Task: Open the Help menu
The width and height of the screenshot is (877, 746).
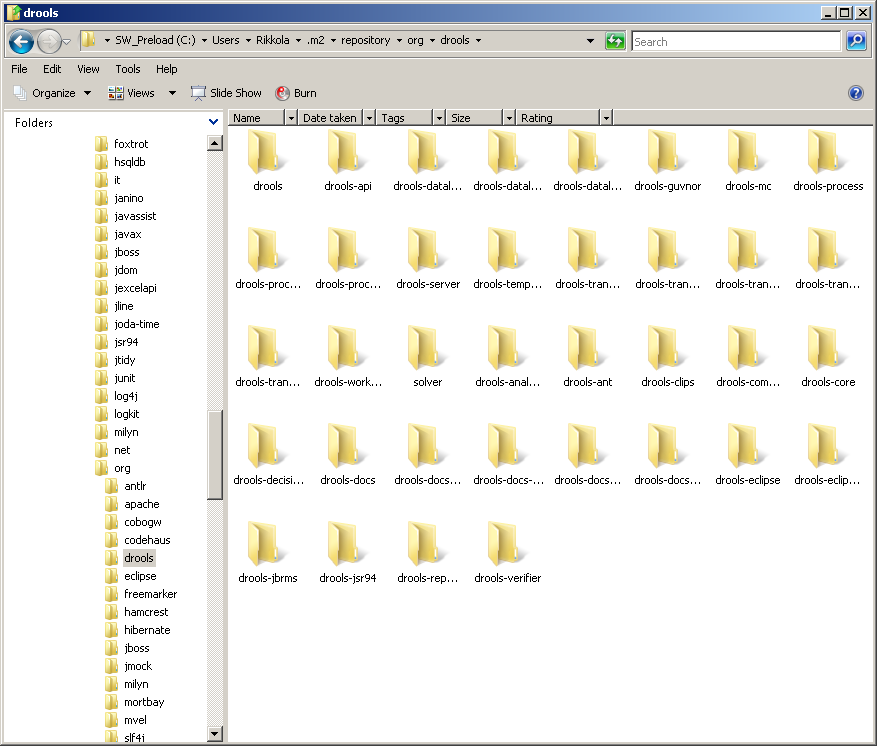Action: pos(167,69)
